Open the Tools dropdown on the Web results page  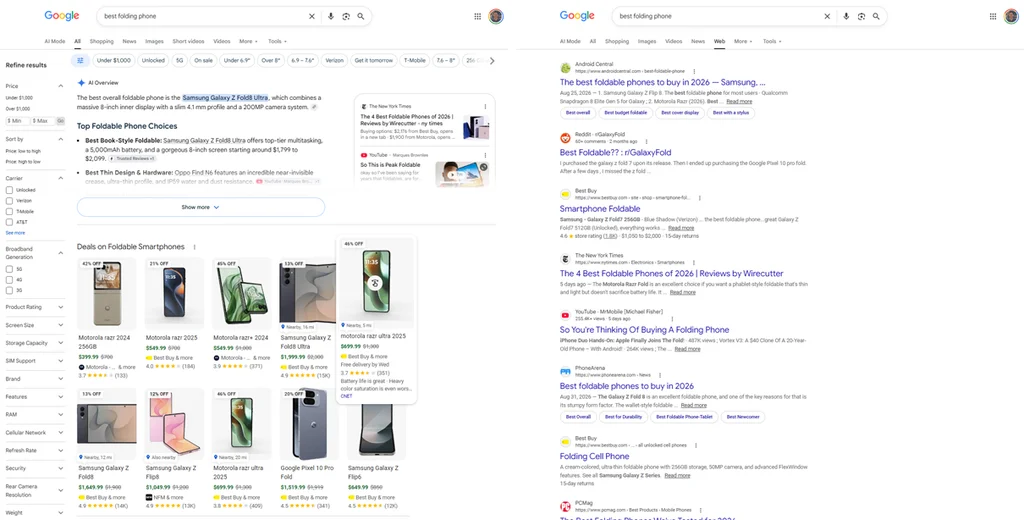tap(772, 41)
